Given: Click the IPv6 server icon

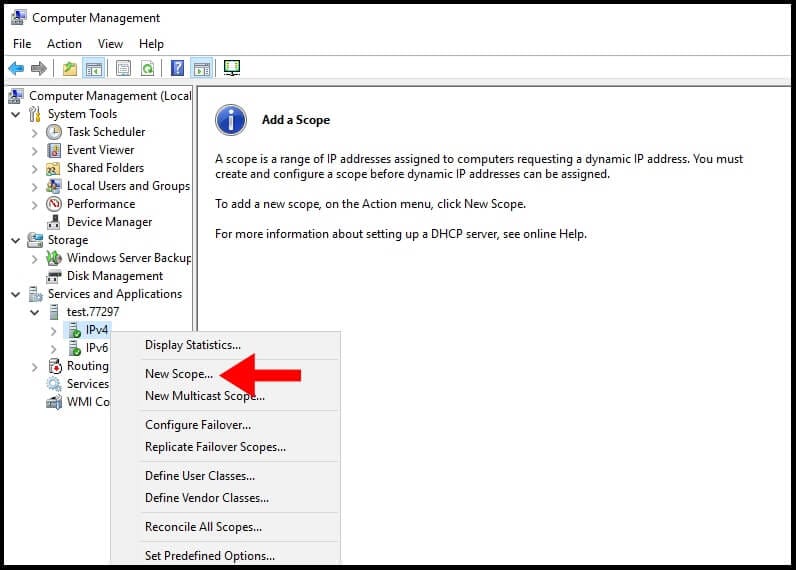Looking at the screenshot, I should point(75,348).
